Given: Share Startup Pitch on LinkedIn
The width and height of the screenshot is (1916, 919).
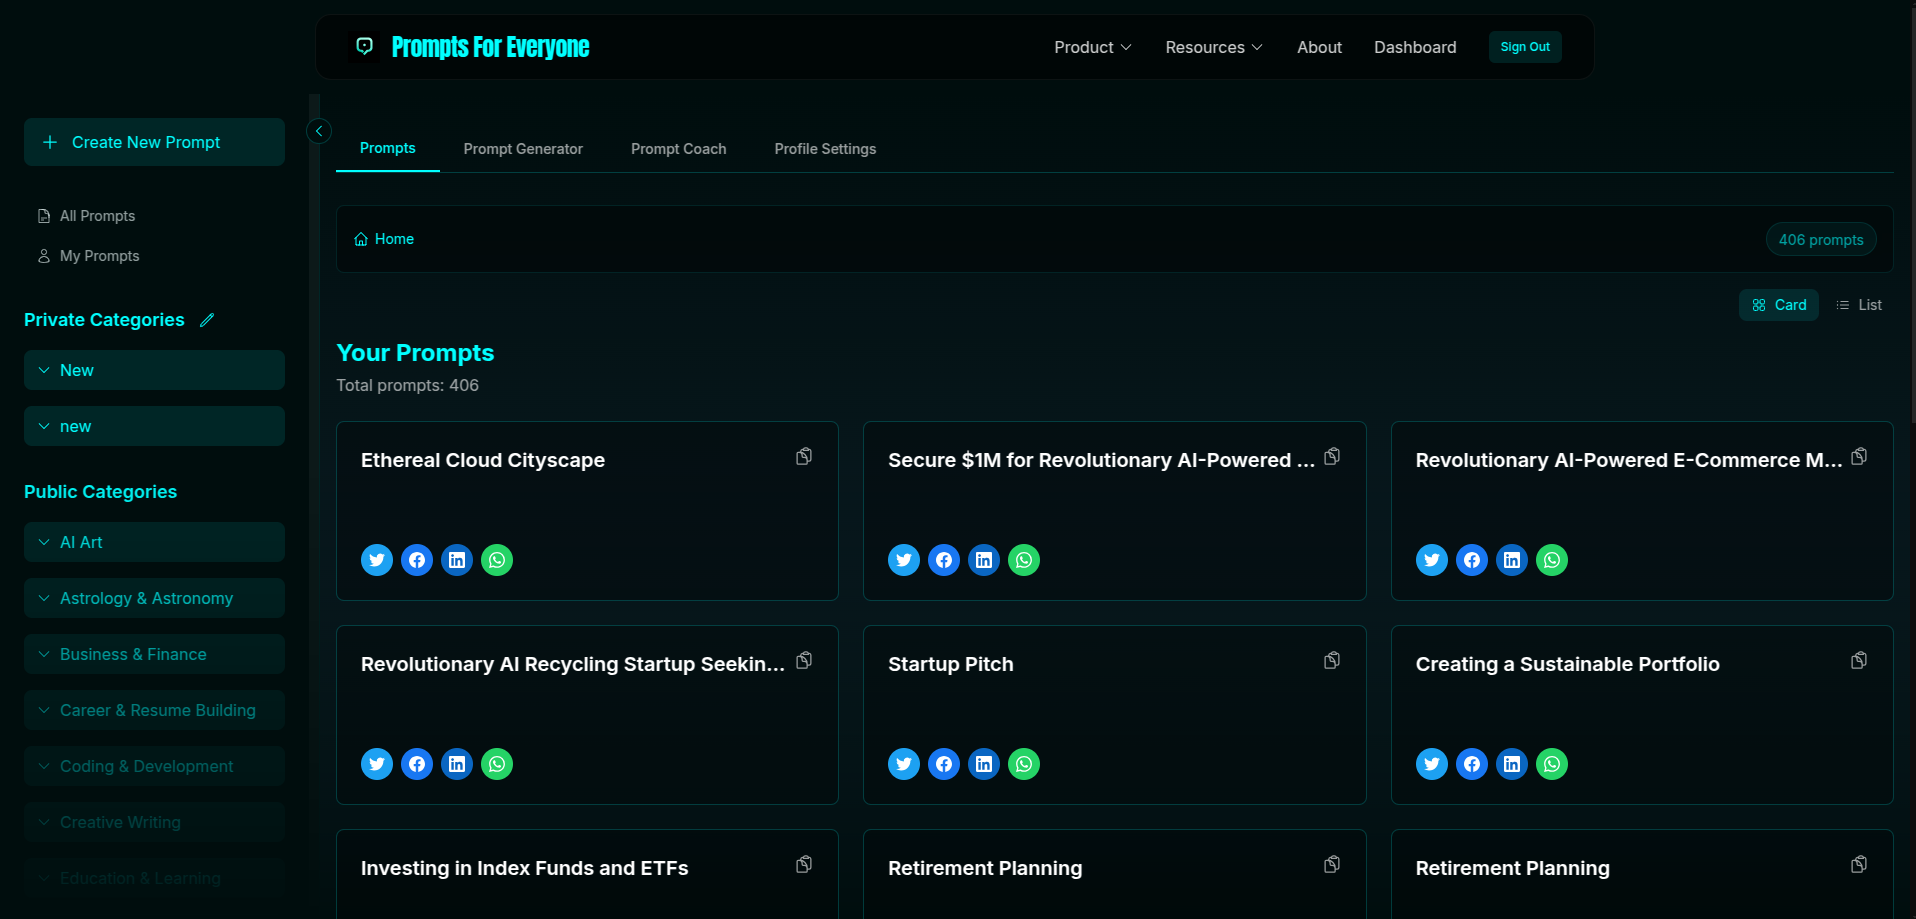Looking at the screenshot, I should pyautogui.click(x=984, y=764).
